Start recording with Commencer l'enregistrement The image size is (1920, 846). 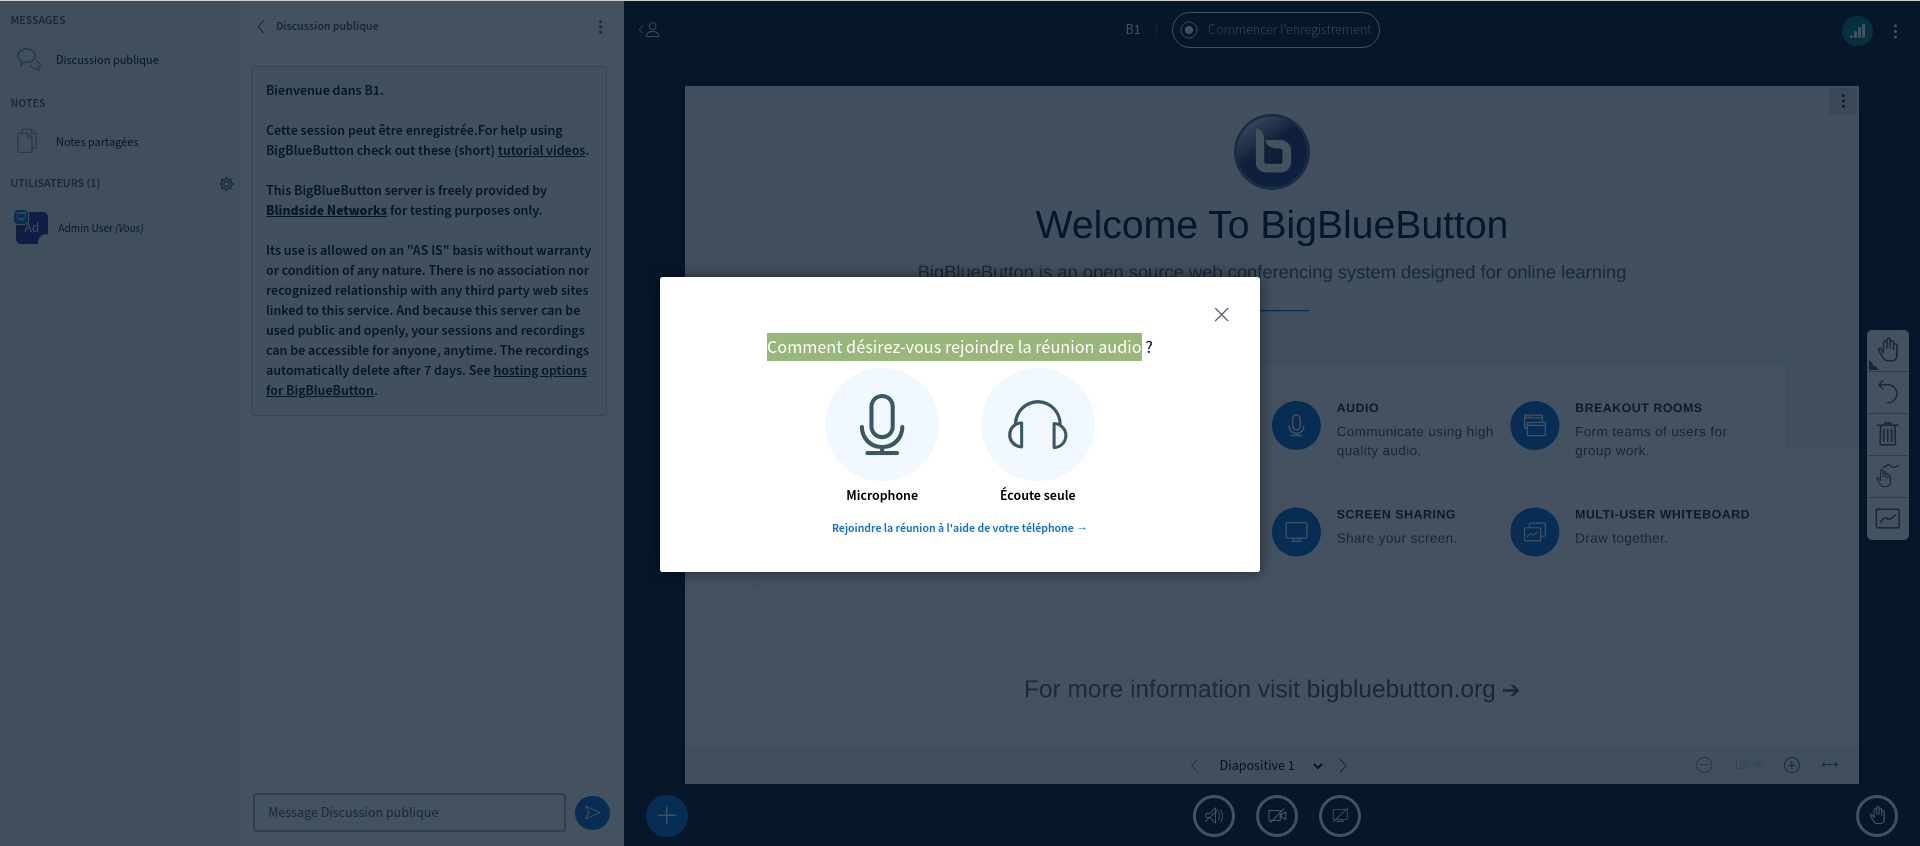coord(1276,30)
